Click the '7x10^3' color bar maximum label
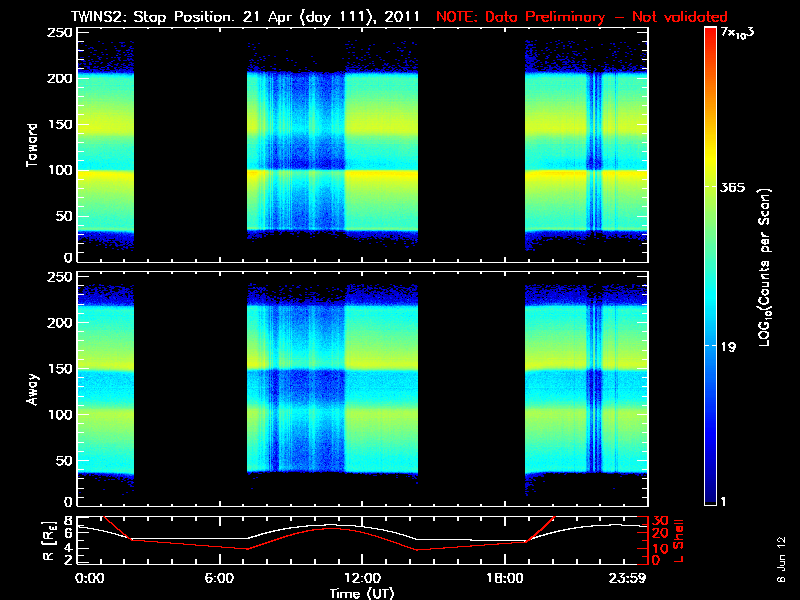Screen dimensions: 800x600 742,33
